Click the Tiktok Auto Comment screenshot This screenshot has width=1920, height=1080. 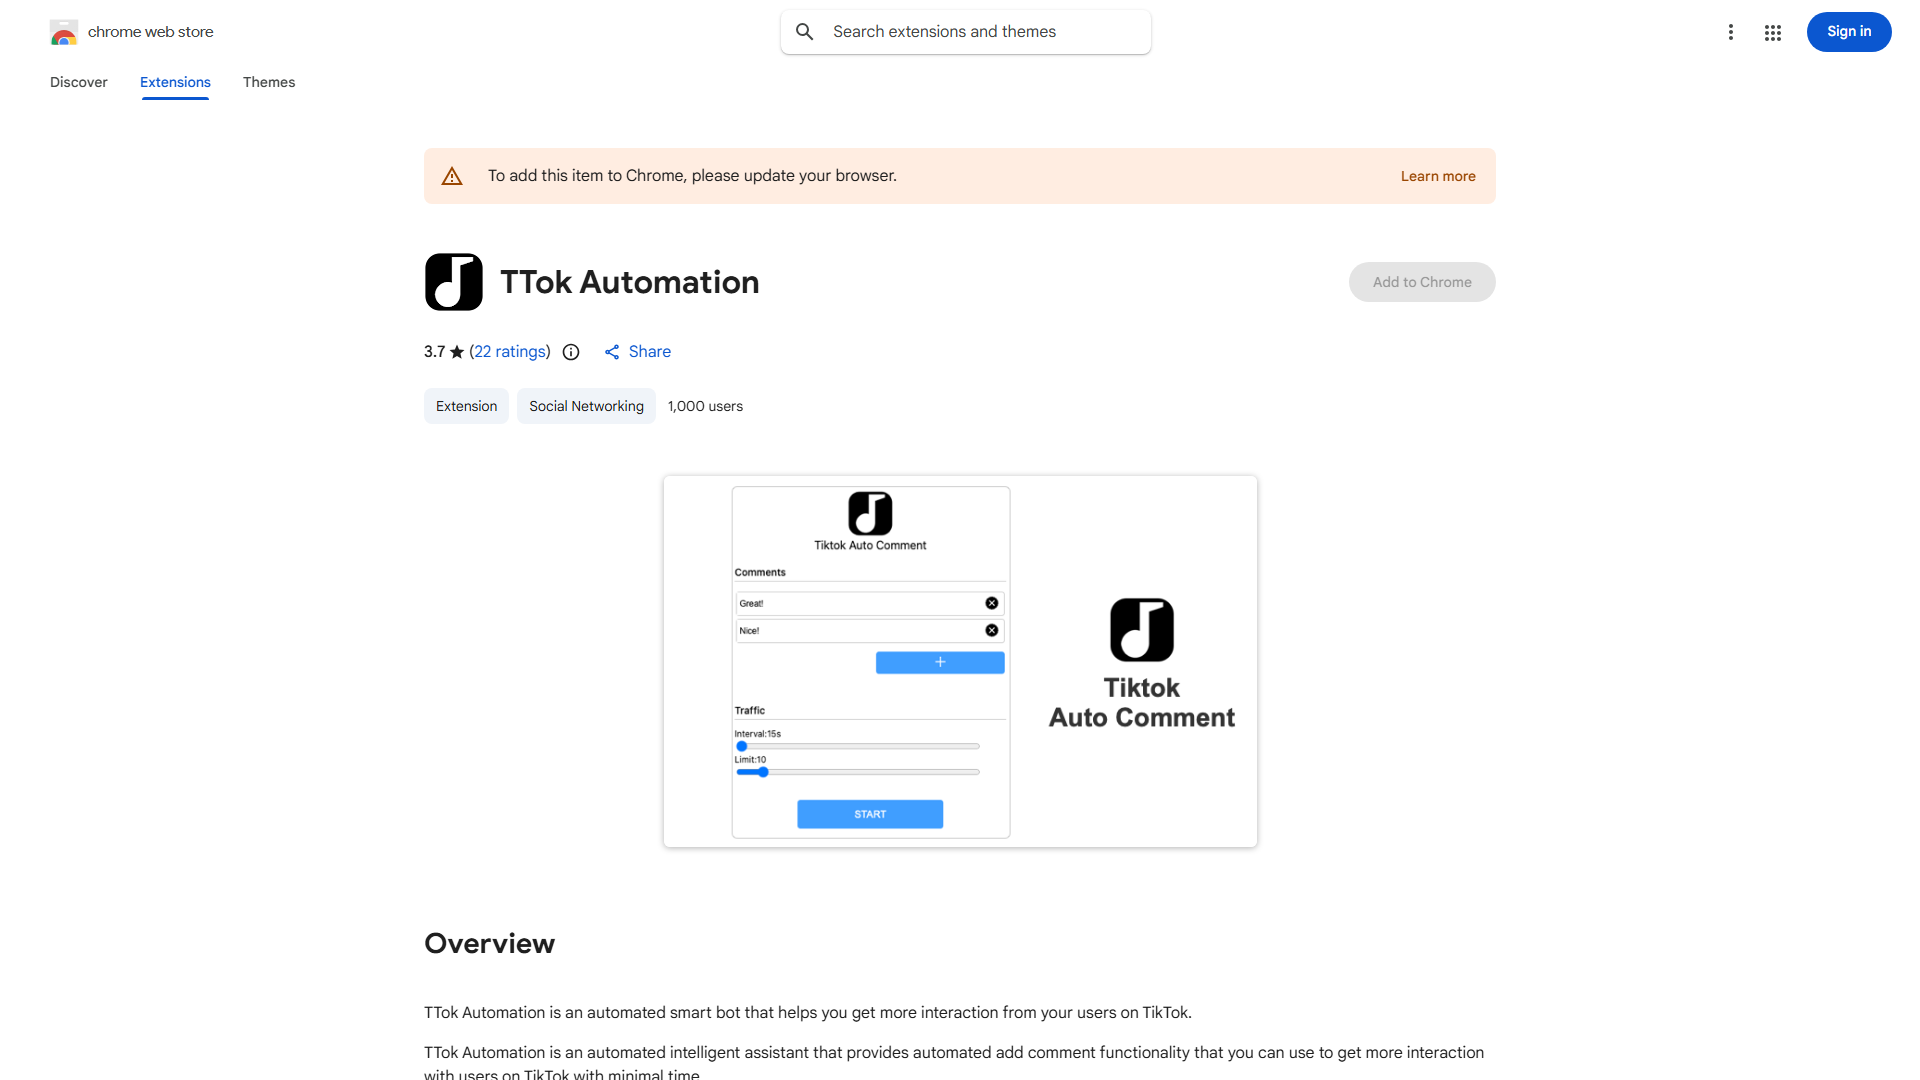pos(960,661)
